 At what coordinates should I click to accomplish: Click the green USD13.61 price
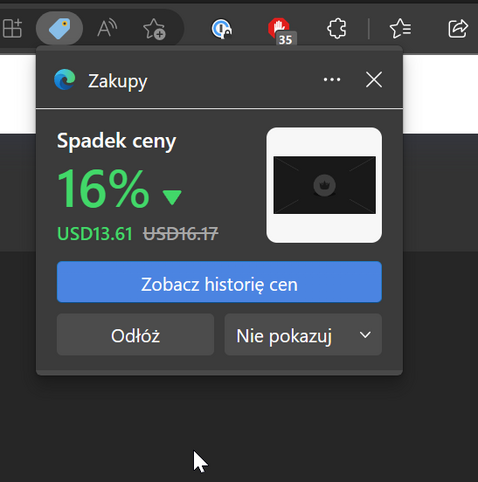[x=95, y=234]
